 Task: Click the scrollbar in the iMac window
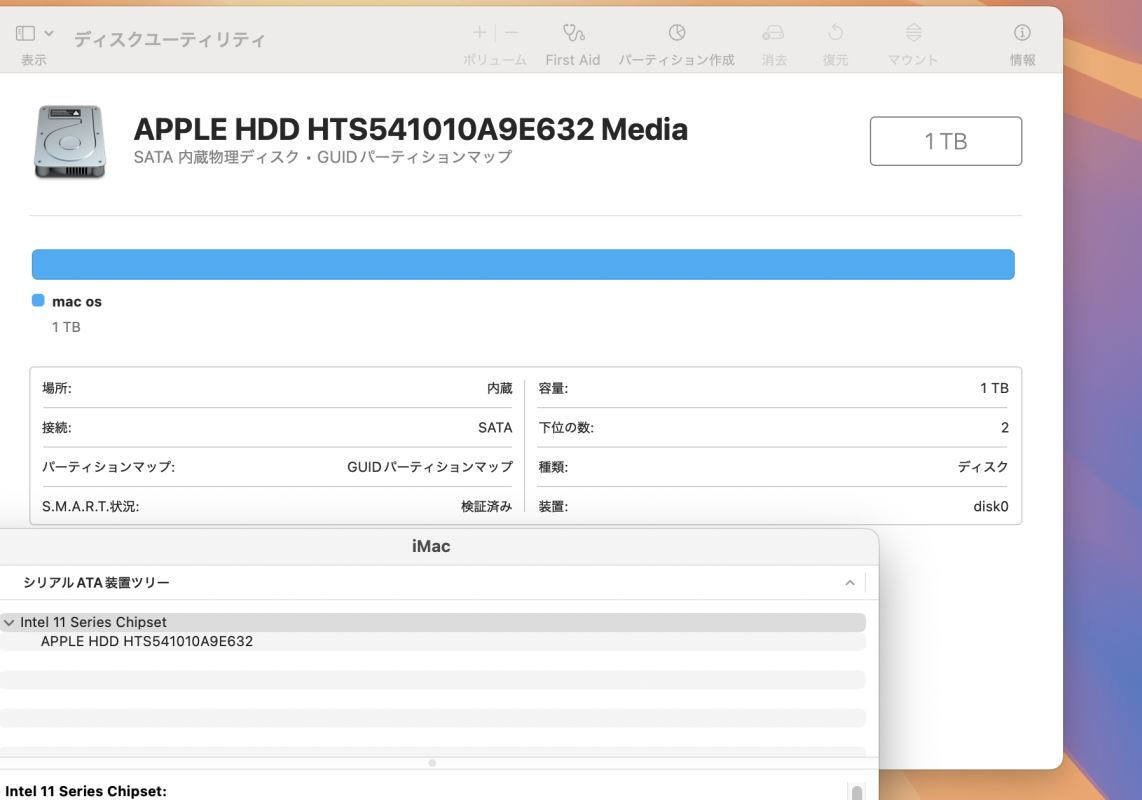(857, 791)
